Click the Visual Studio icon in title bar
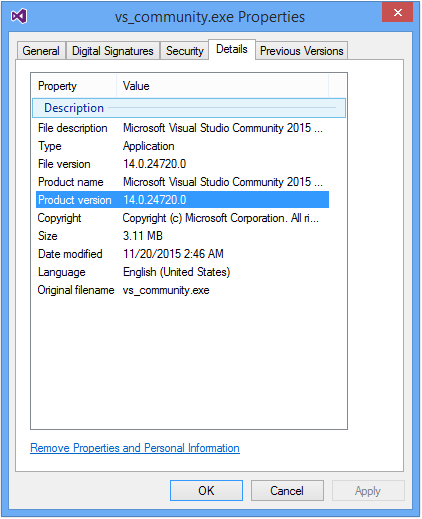 (19, 16)
